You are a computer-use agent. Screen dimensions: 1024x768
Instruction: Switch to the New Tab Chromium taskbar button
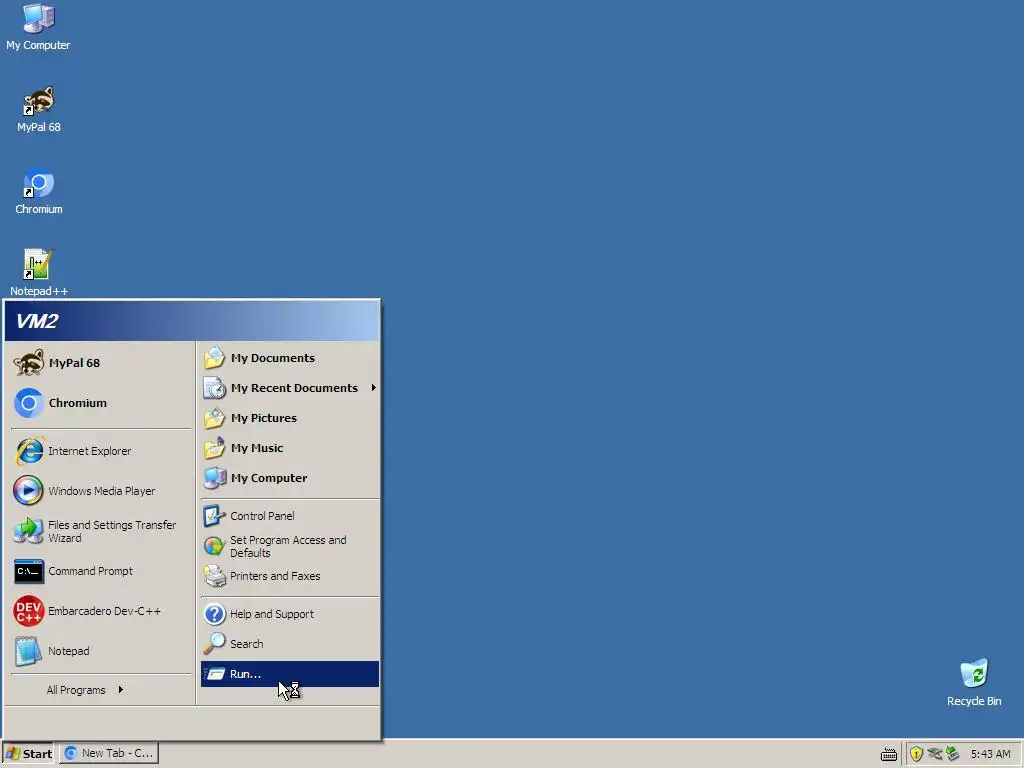pos(109,754)
